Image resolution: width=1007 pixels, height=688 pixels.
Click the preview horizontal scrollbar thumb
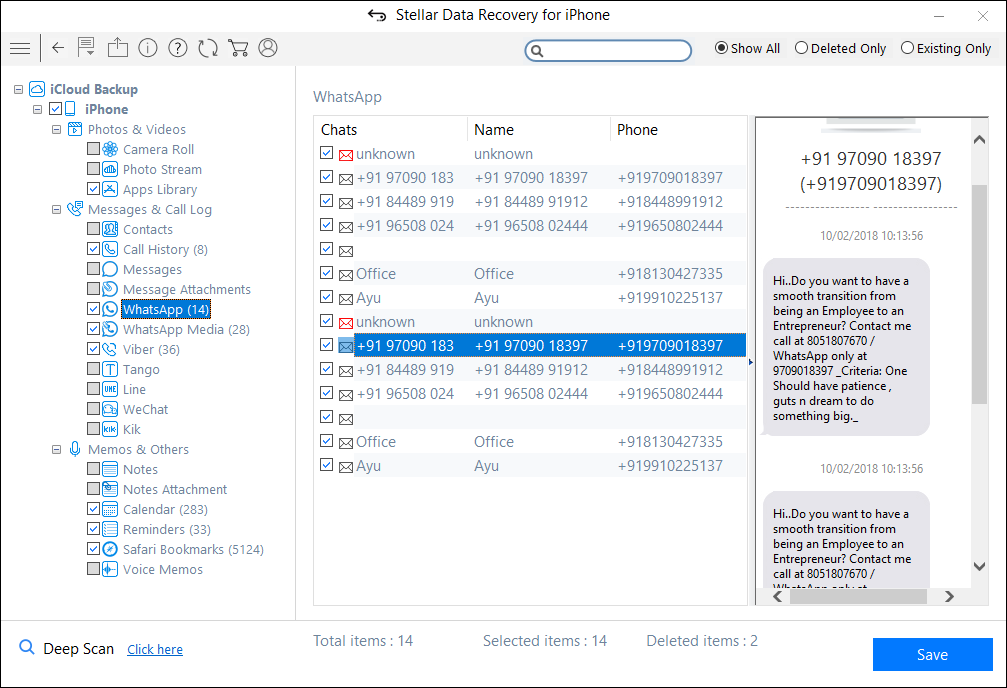click(x=858, y=597)
